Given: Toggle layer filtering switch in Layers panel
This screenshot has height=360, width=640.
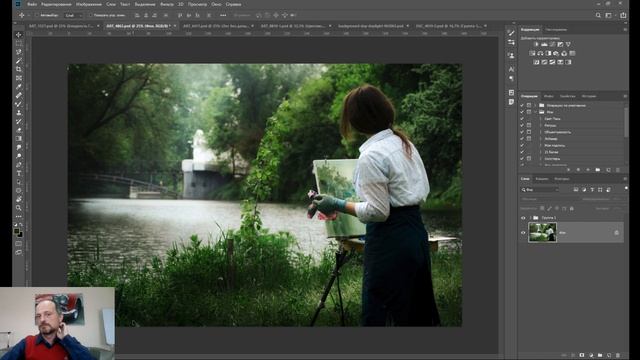Looking at the screenshot, I should click(626, 188).
